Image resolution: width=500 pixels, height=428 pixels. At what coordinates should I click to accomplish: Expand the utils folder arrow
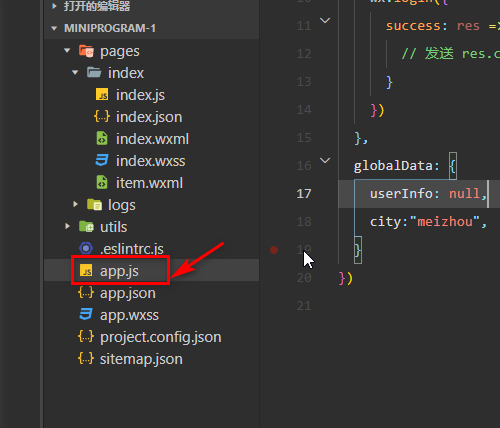[67, 226]
